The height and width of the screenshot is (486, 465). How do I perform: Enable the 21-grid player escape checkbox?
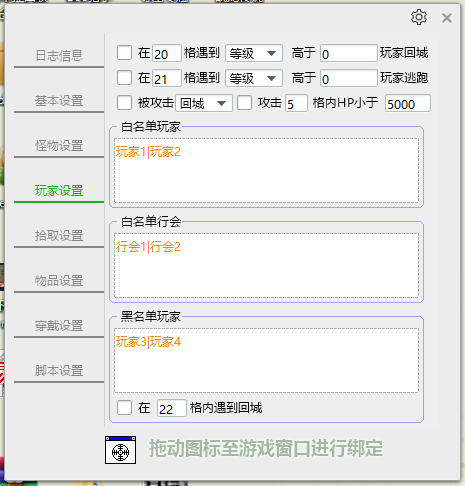click(124, 78)
